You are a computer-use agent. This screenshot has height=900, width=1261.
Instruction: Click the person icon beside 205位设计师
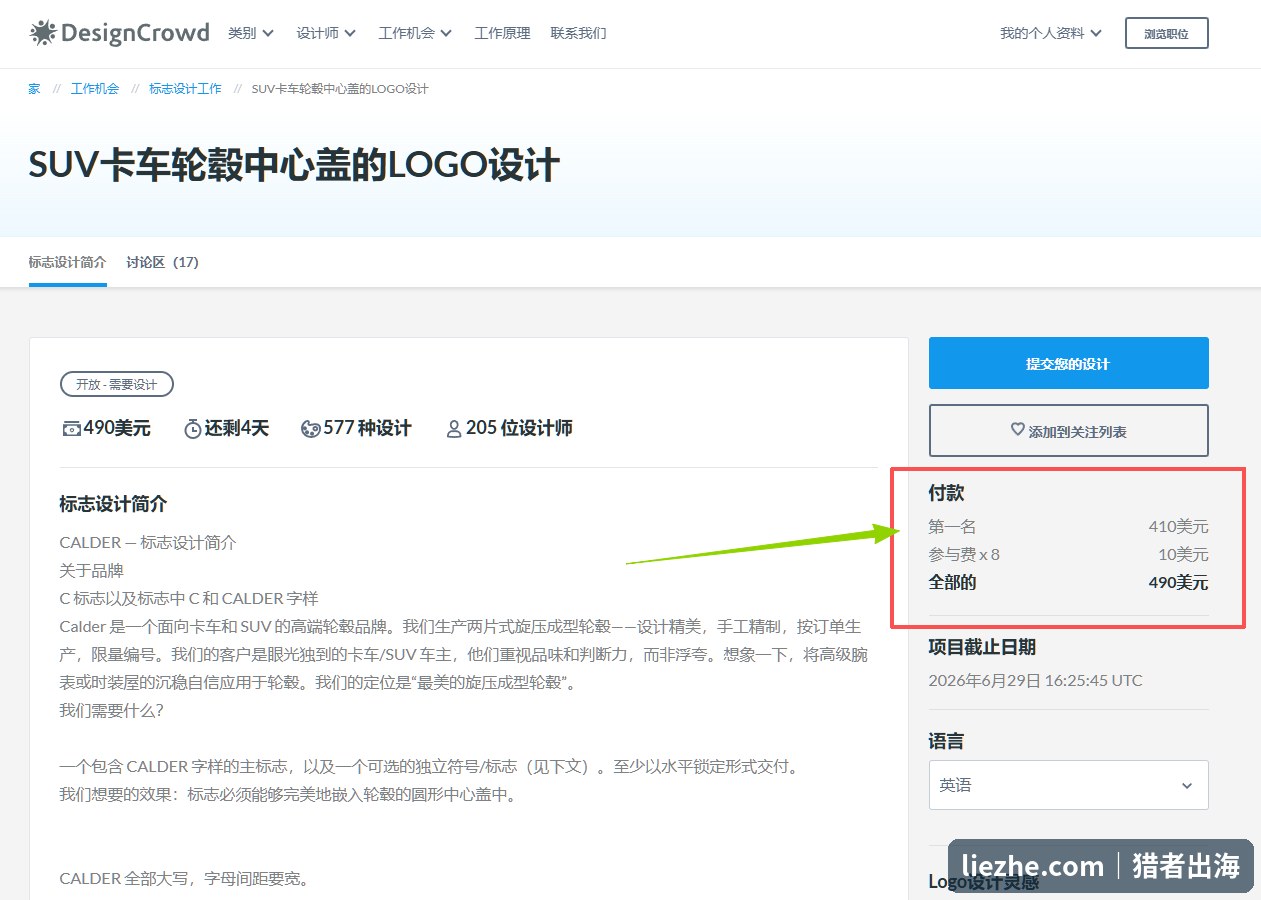(x=454, y=429)
